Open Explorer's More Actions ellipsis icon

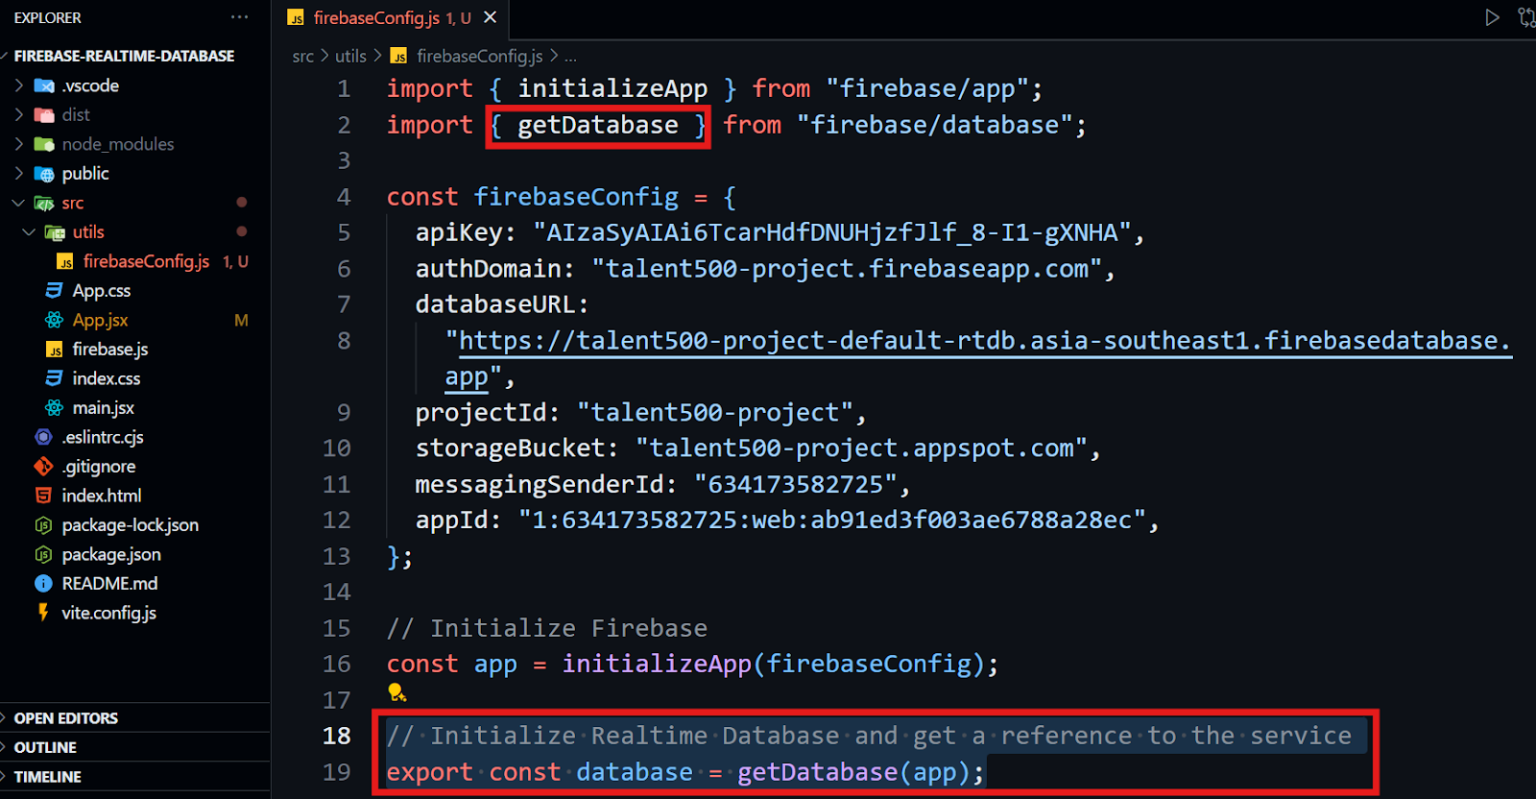239,17
